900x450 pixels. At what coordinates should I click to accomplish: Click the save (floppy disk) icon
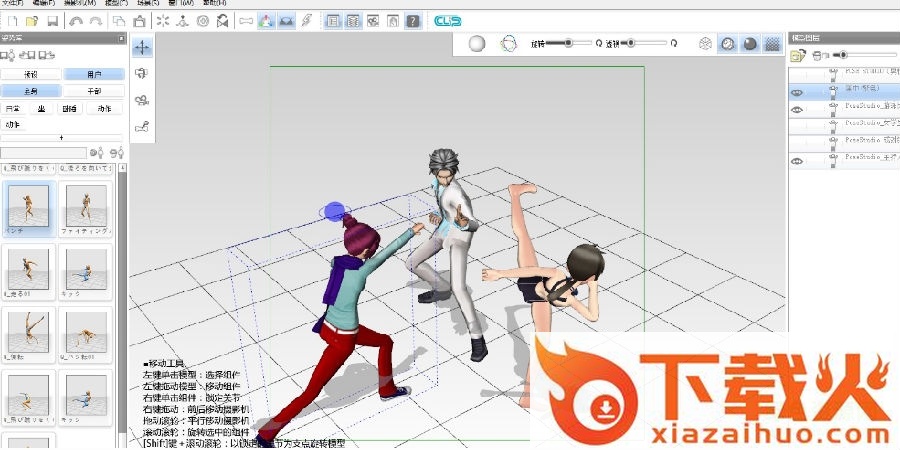click(52, 21)
